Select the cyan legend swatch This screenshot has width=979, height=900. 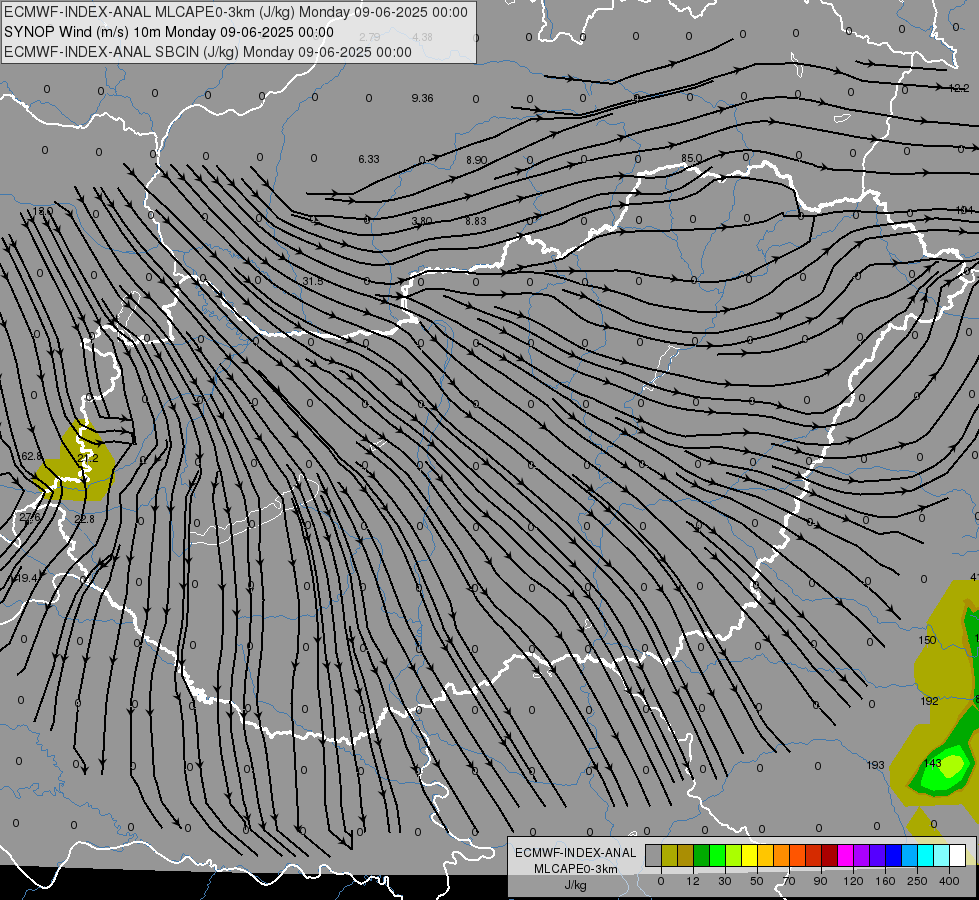click(926, 855)
